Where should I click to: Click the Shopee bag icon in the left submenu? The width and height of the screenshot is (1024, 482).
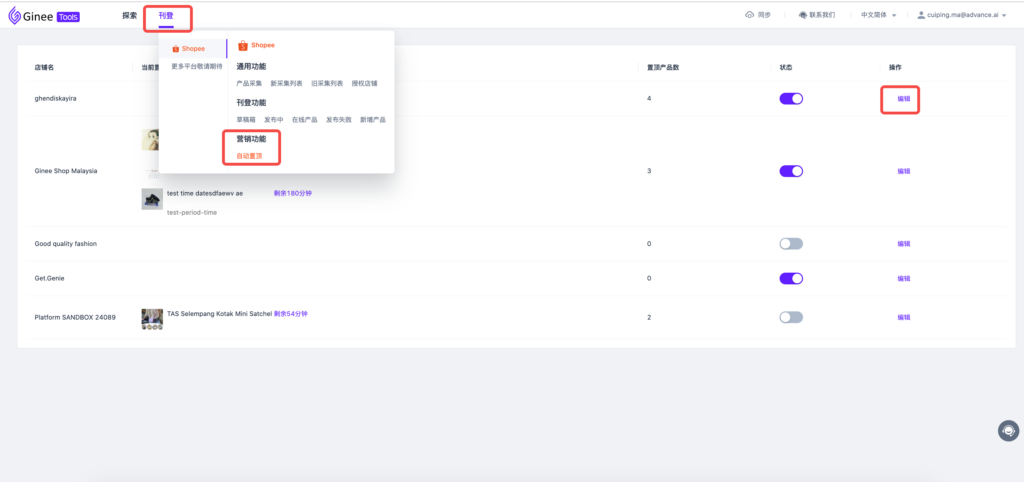(x=176, y=48)
